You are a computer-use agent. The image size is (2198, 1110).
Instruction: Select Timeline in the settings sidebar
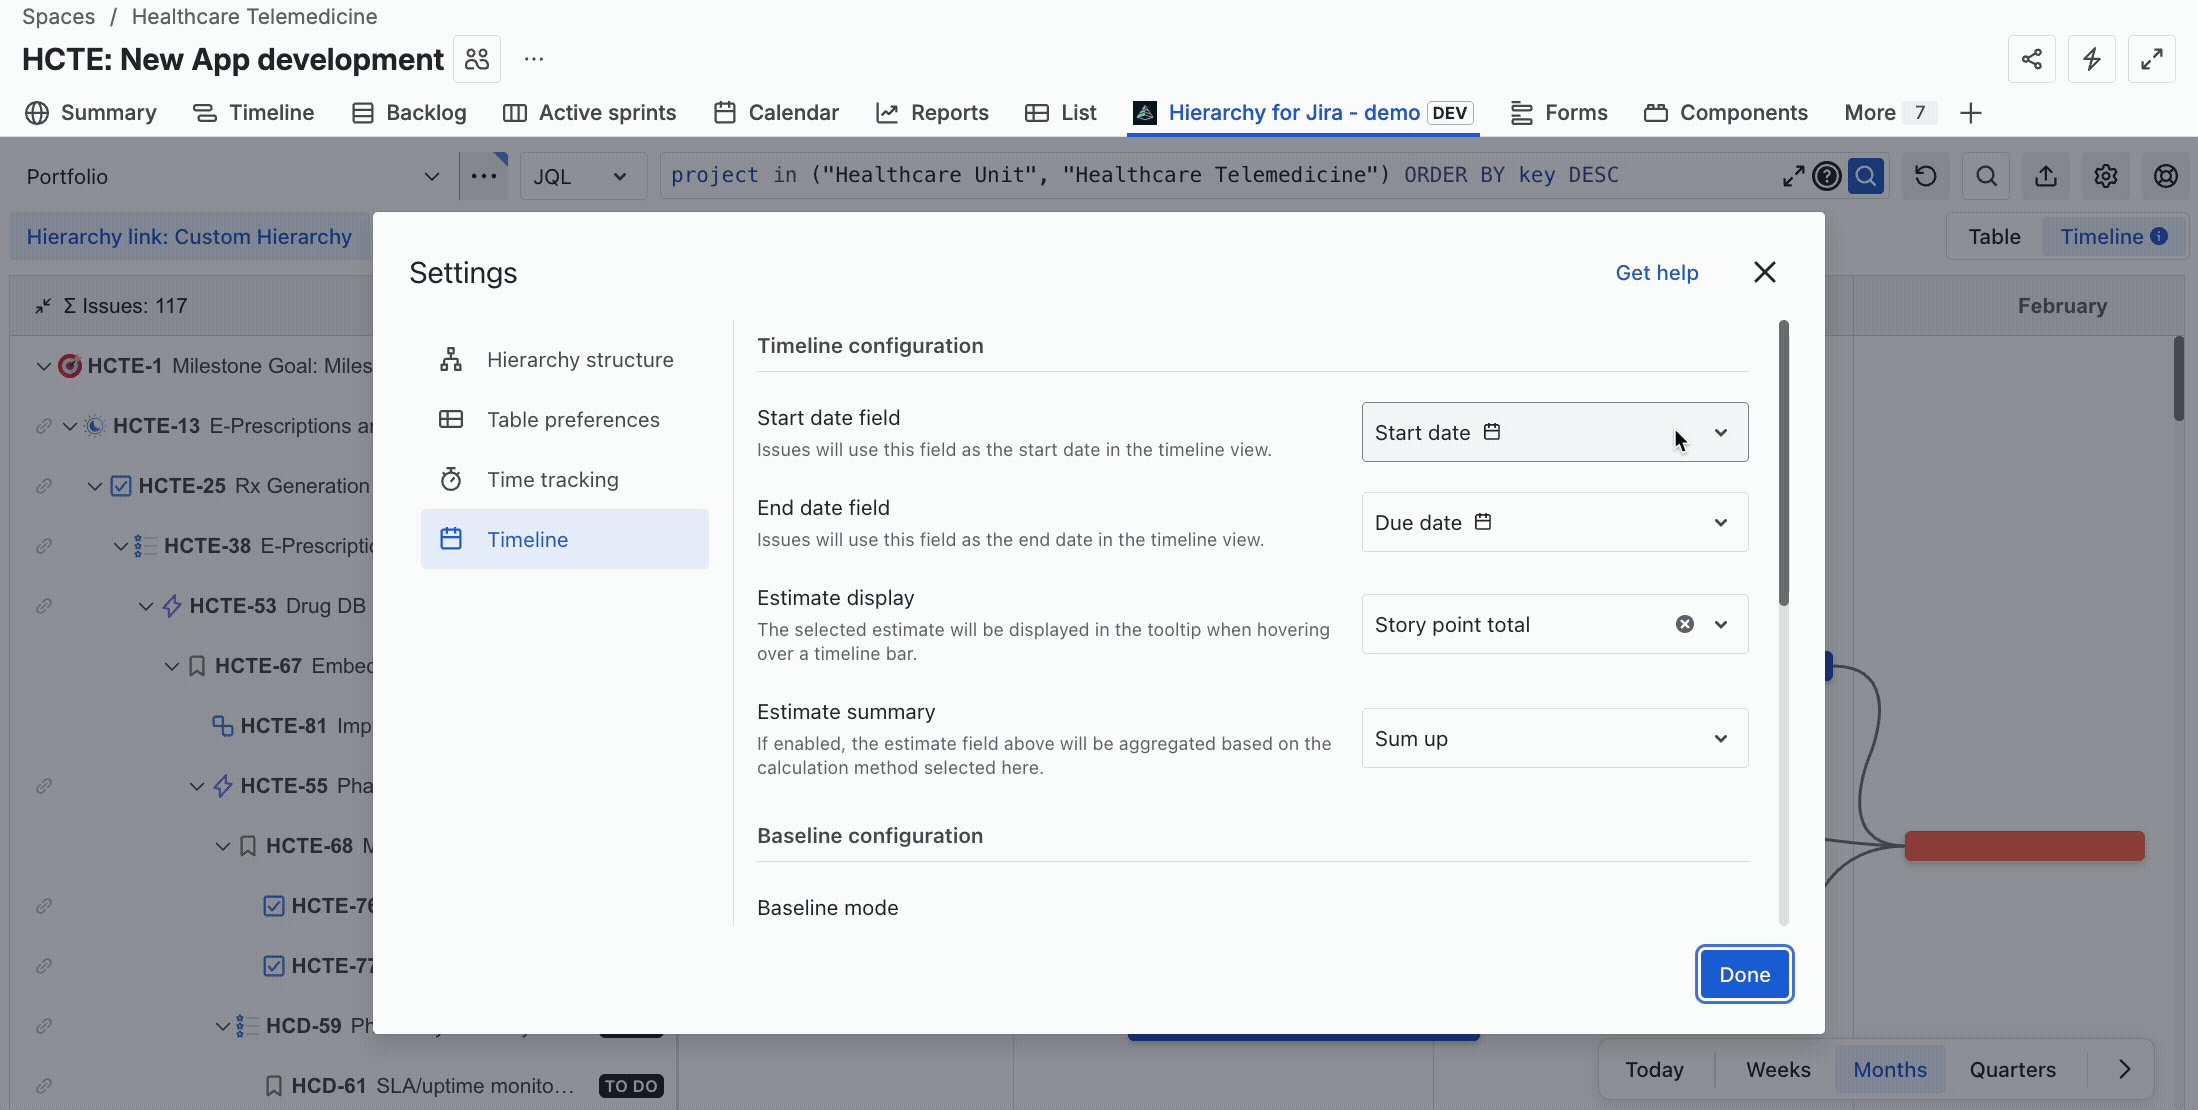565,539
